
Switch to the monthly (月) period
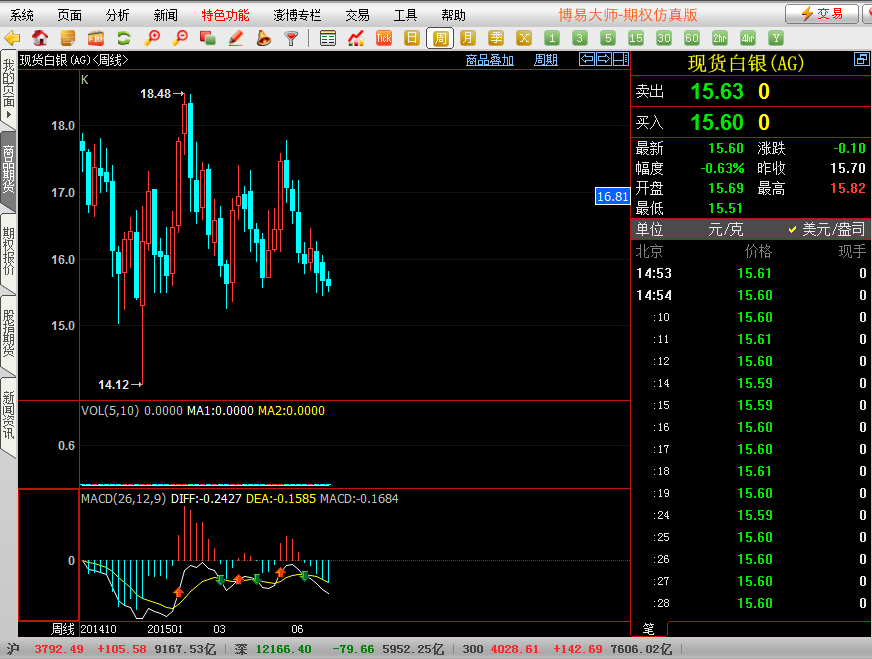pos(467,38)
